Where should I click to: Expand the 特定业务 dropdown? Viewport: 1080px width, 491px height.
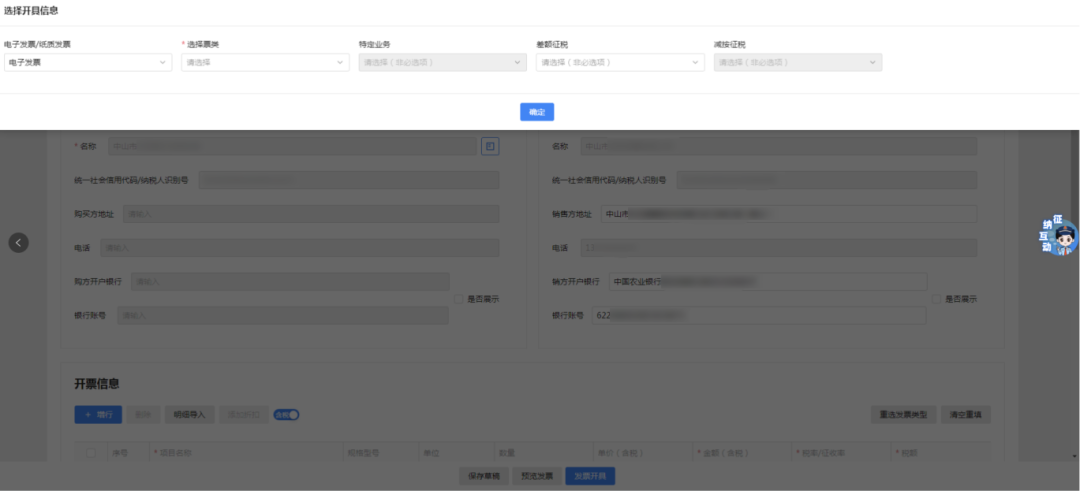point(442,62)
